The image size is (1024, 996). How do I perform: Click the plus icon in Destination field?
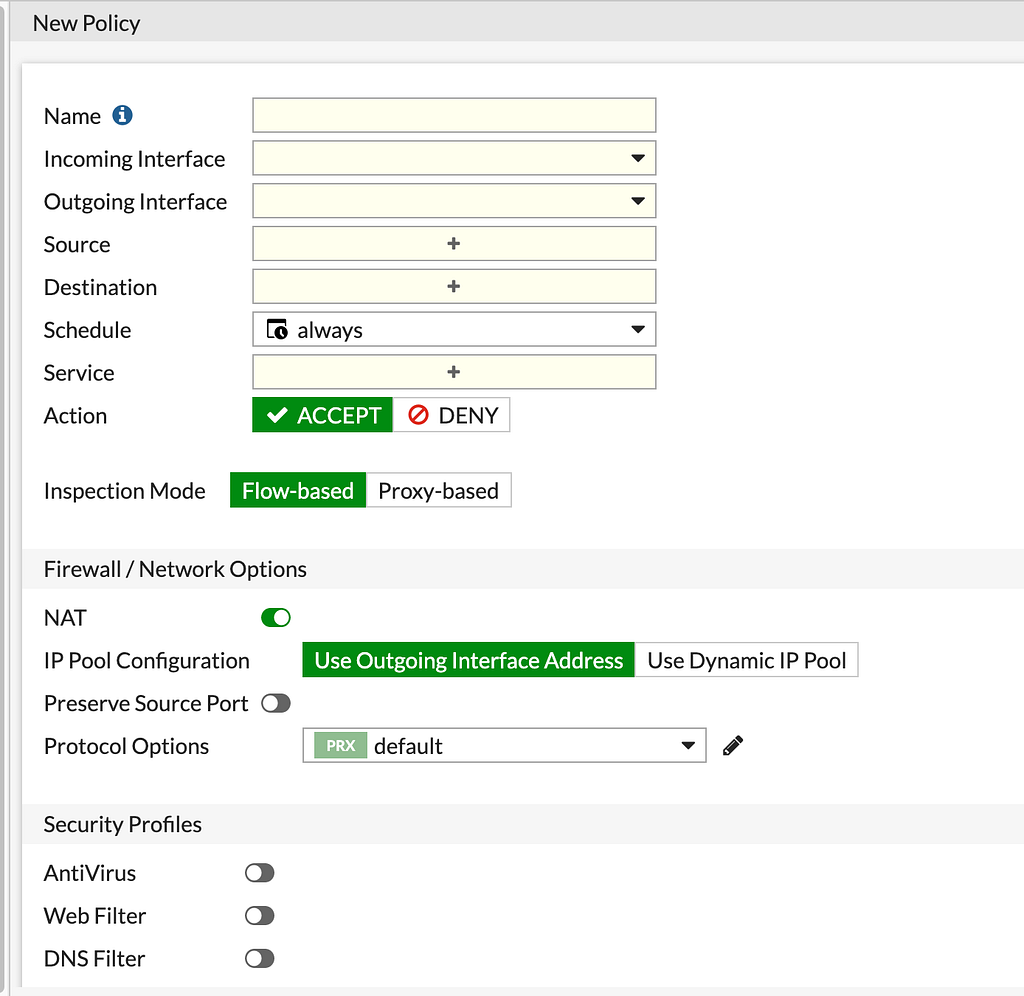coord(453,287)
